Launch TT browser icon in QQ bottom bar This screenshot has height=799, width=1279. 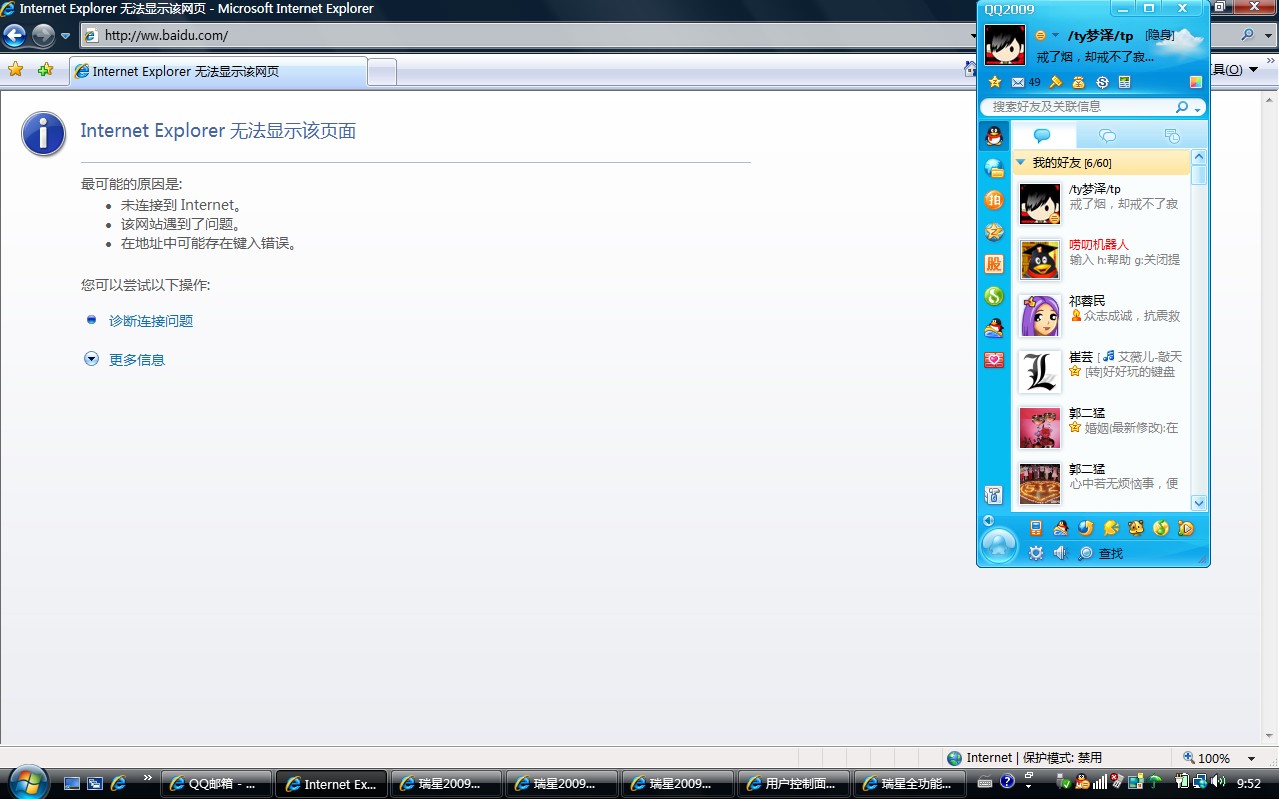click(1086, 528)
